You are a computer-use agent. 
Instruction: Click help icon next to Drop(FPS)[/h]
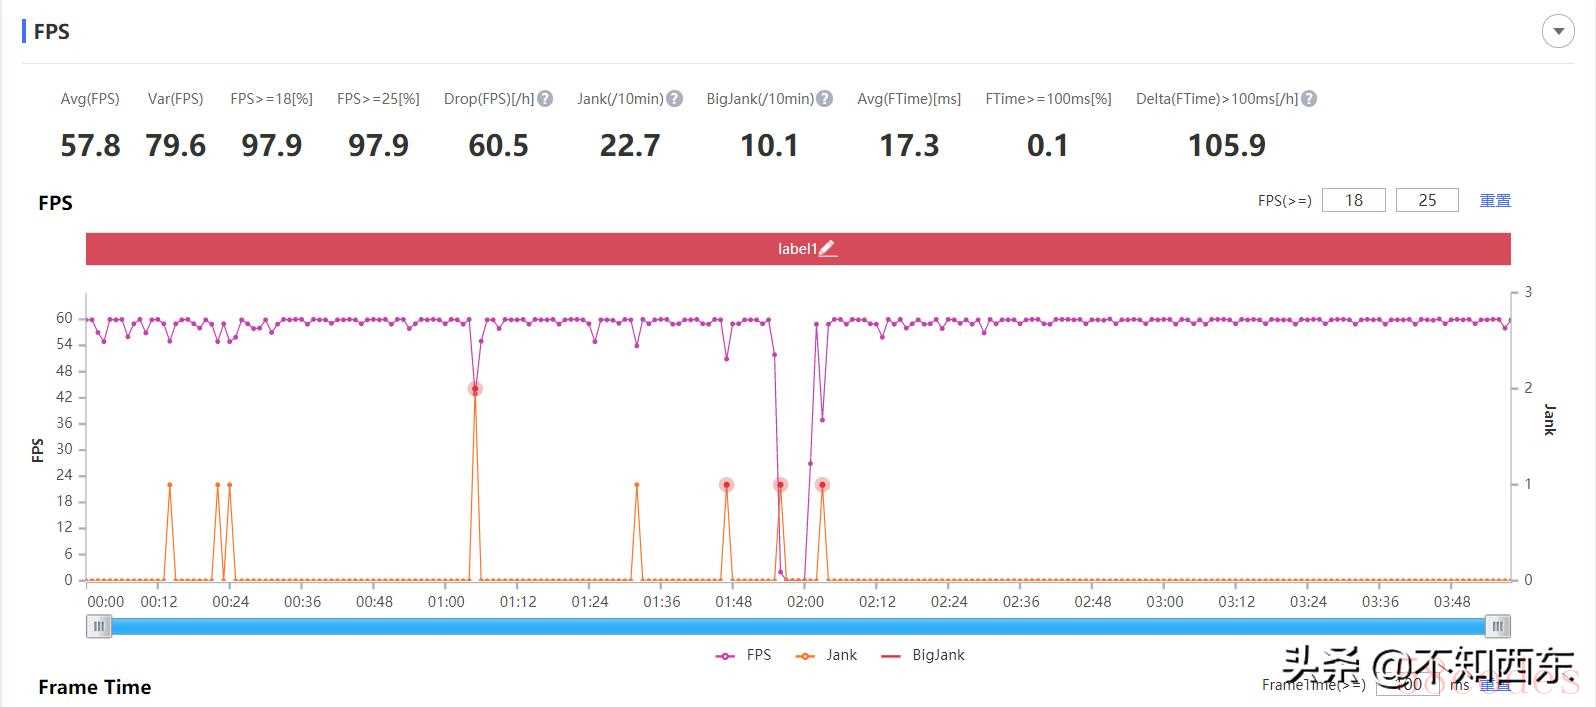point(545,99)
